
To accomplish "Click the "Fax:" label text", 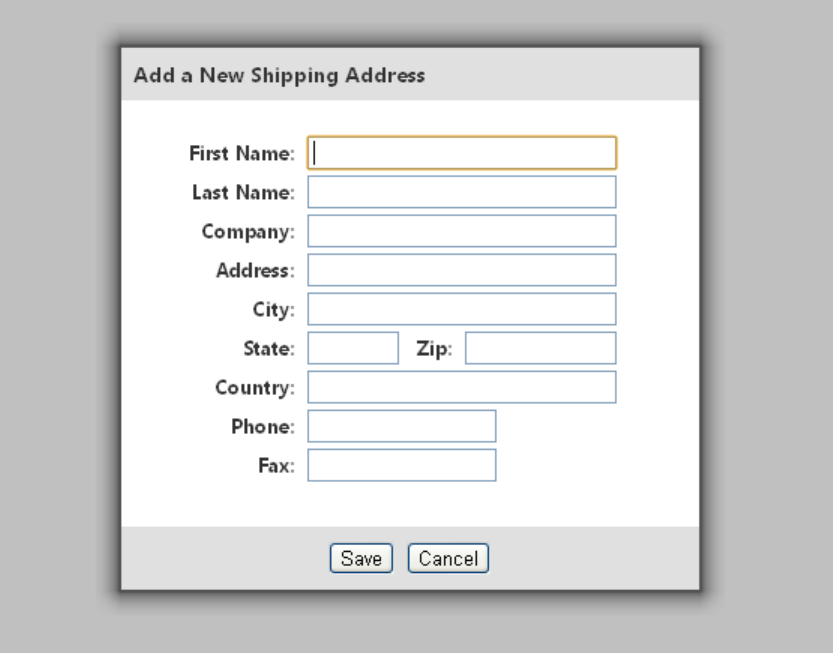I will [276, 465].
